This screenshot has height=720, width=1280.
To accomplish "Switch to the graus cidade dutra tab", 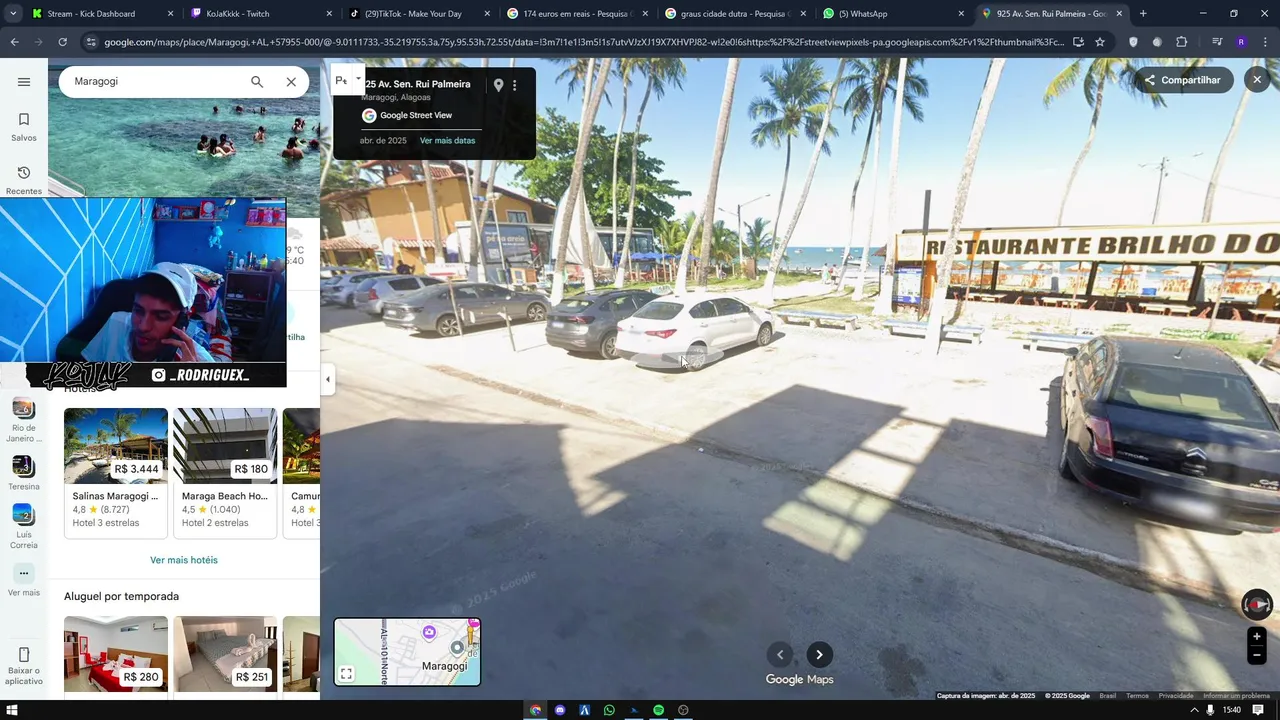I will [734, 14].
